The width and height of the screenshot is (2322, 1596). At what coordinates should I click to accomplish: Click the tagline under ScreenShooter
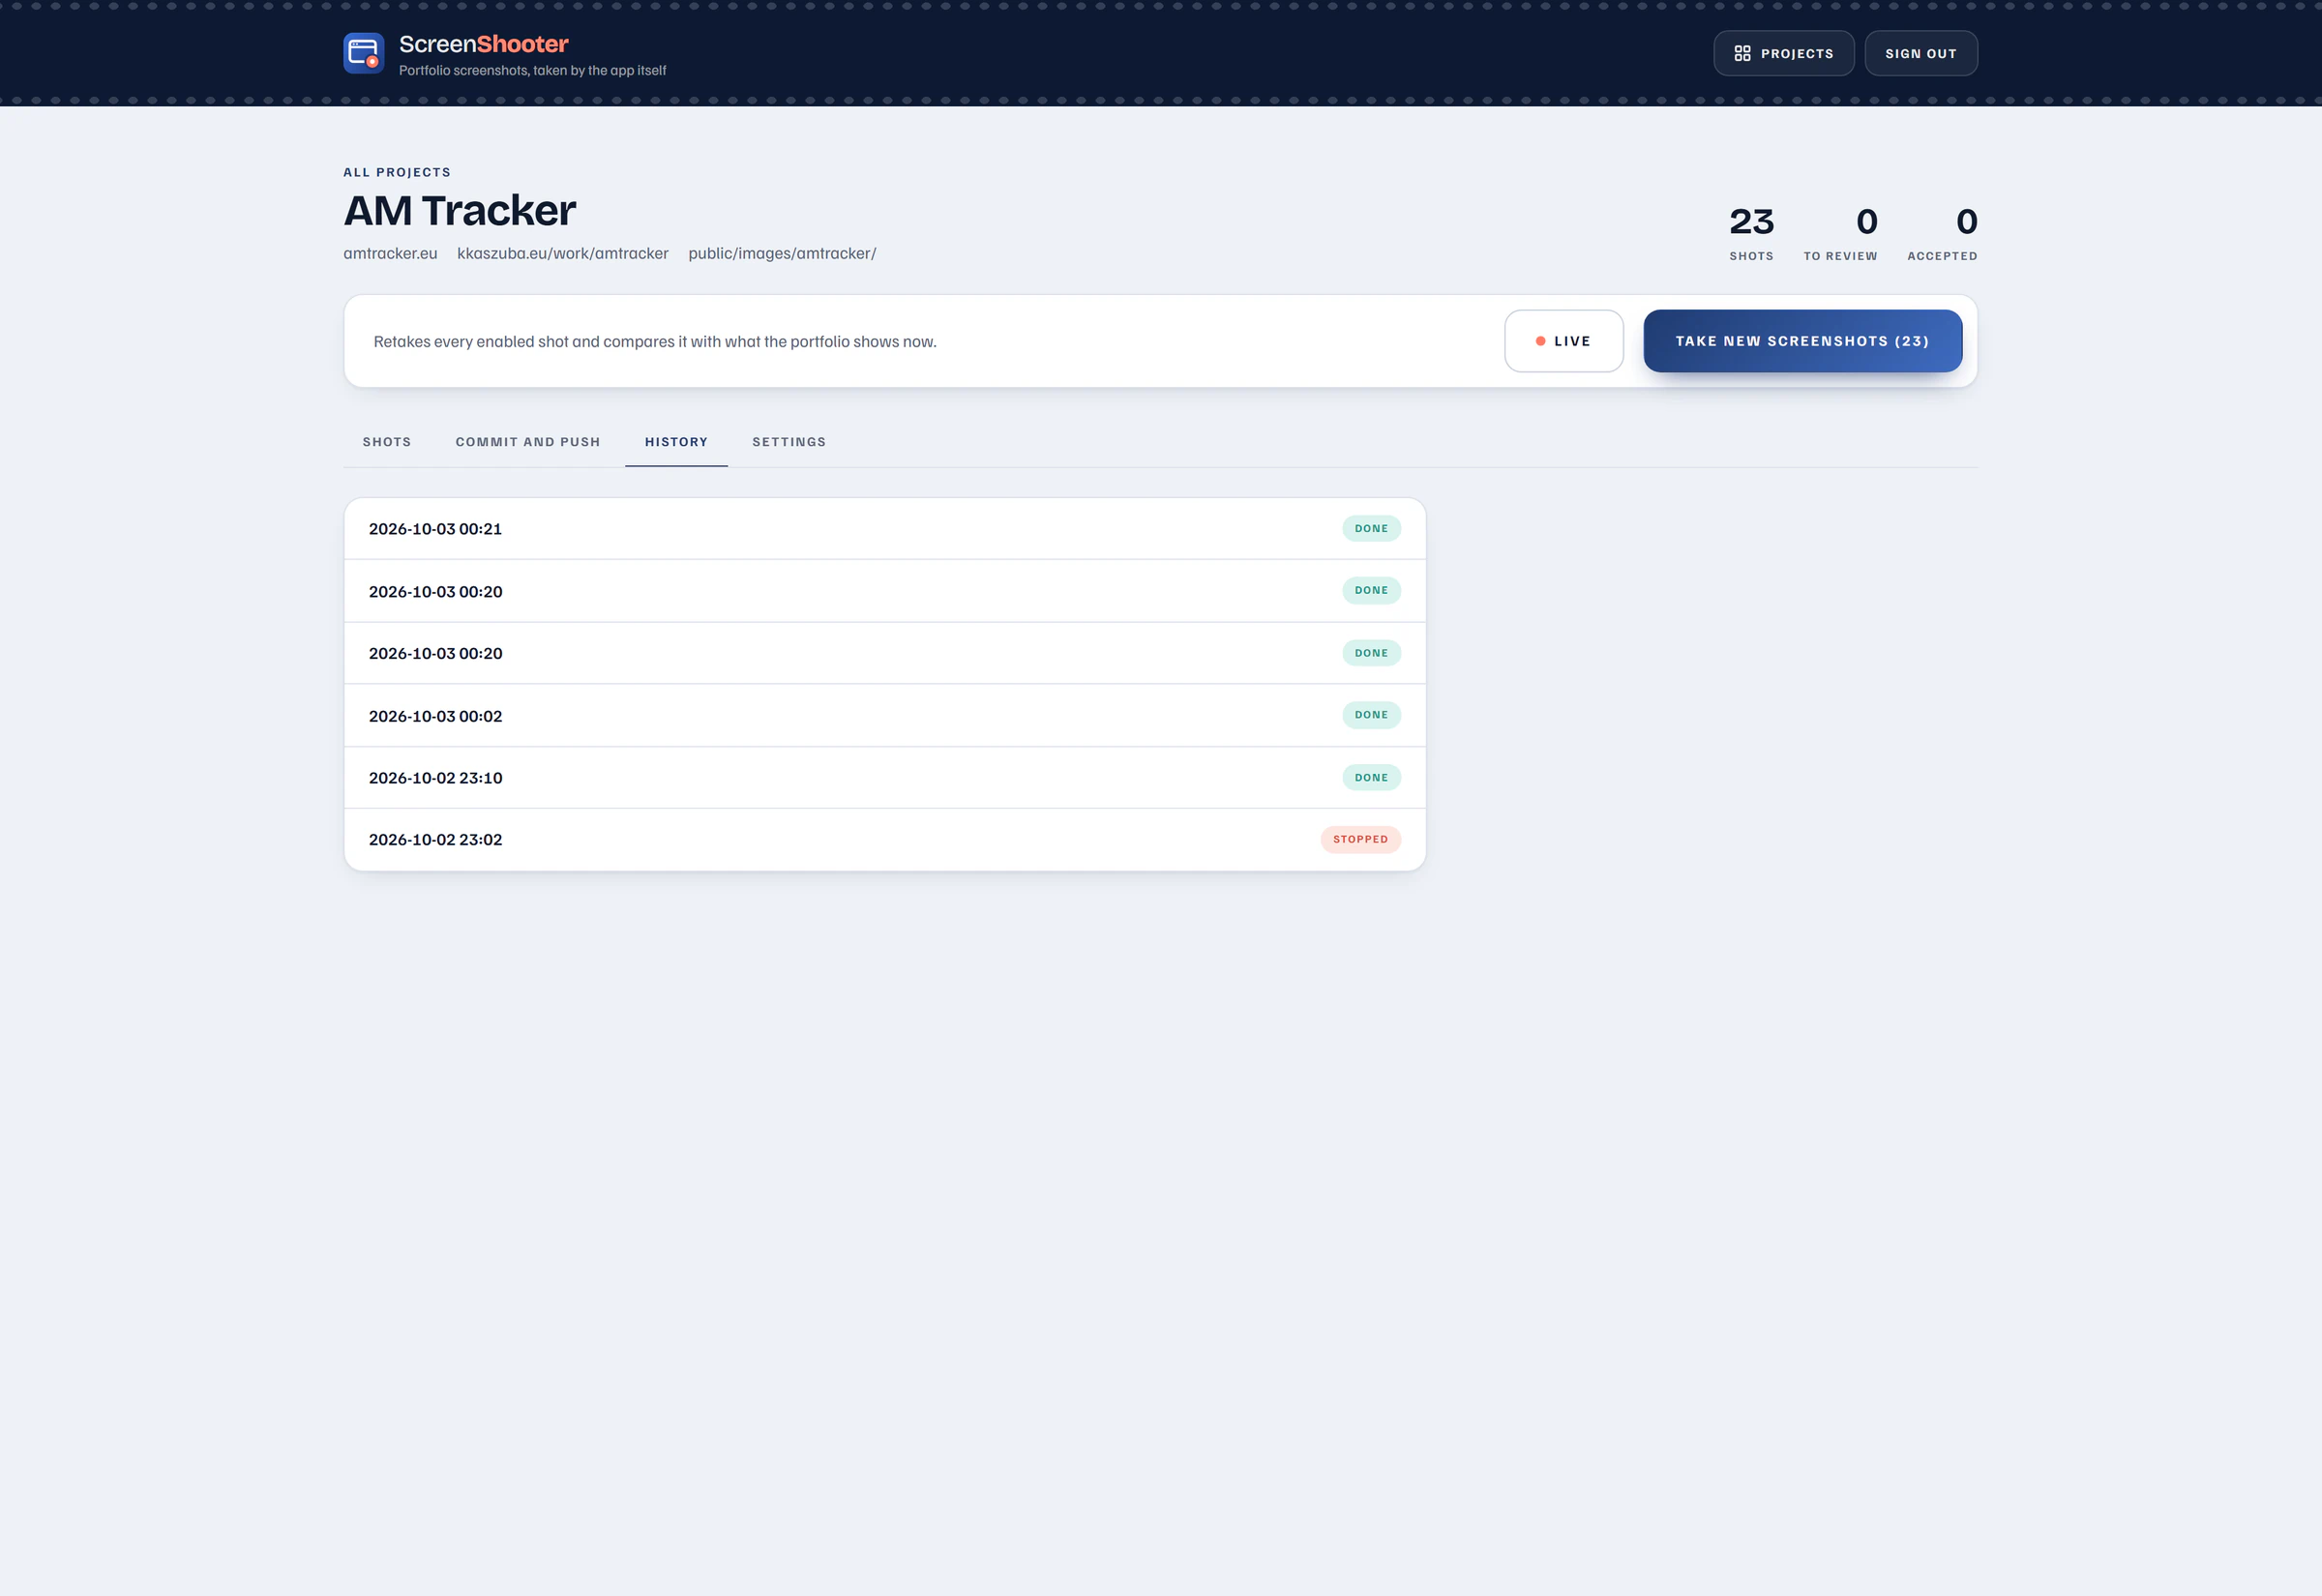click(x=532, y=71)
